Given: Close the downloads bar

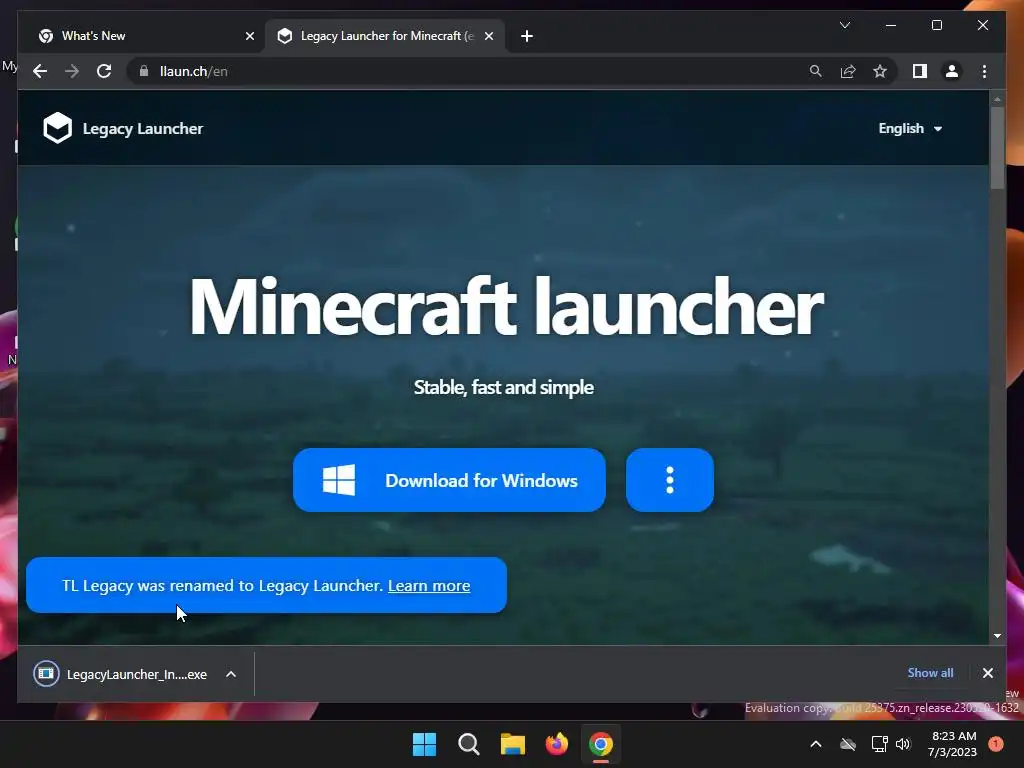Looking at the screenshot, I should (x=987, y=673).
